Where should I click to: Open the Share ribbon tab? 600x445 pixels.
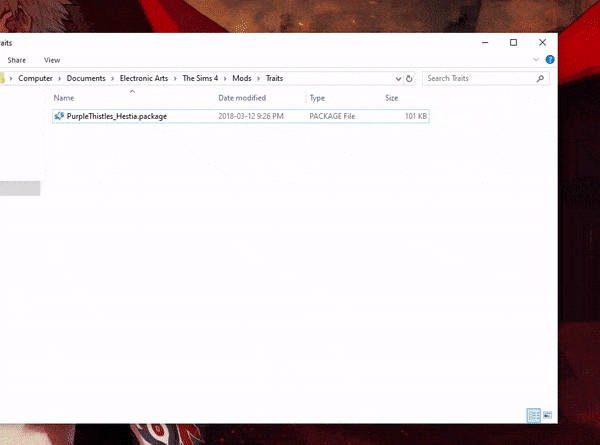pyautogui.click(x=17, y=60)
